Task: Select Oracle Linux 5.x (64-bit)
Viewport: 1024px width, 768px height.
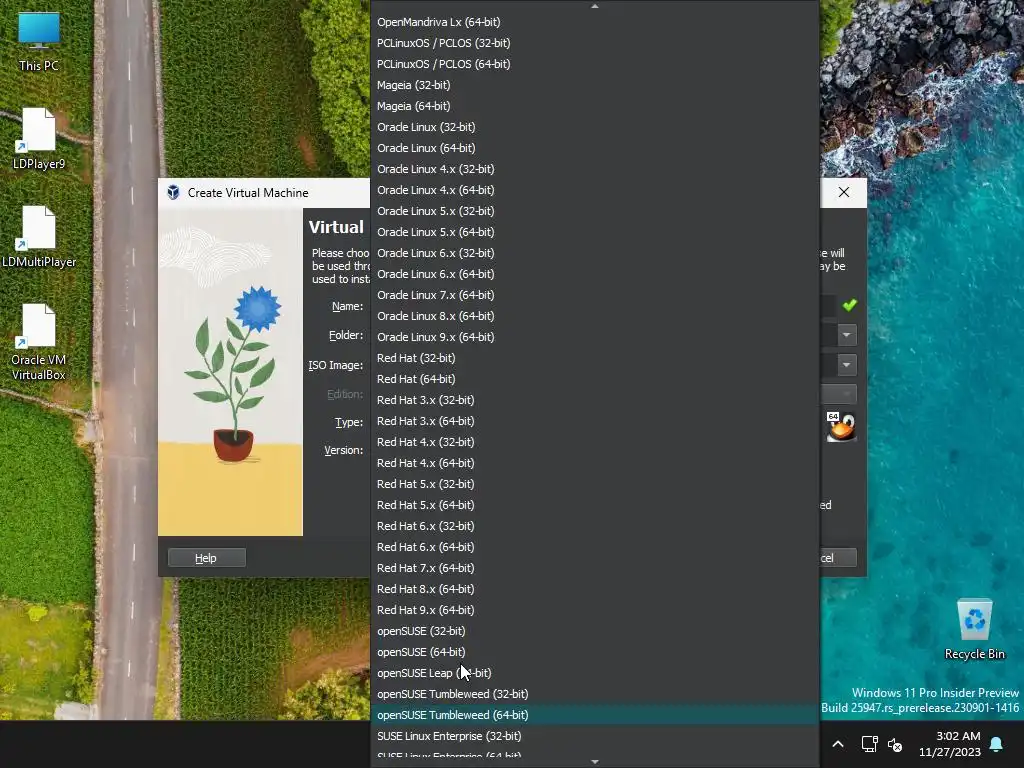Action: coord(594,232)
